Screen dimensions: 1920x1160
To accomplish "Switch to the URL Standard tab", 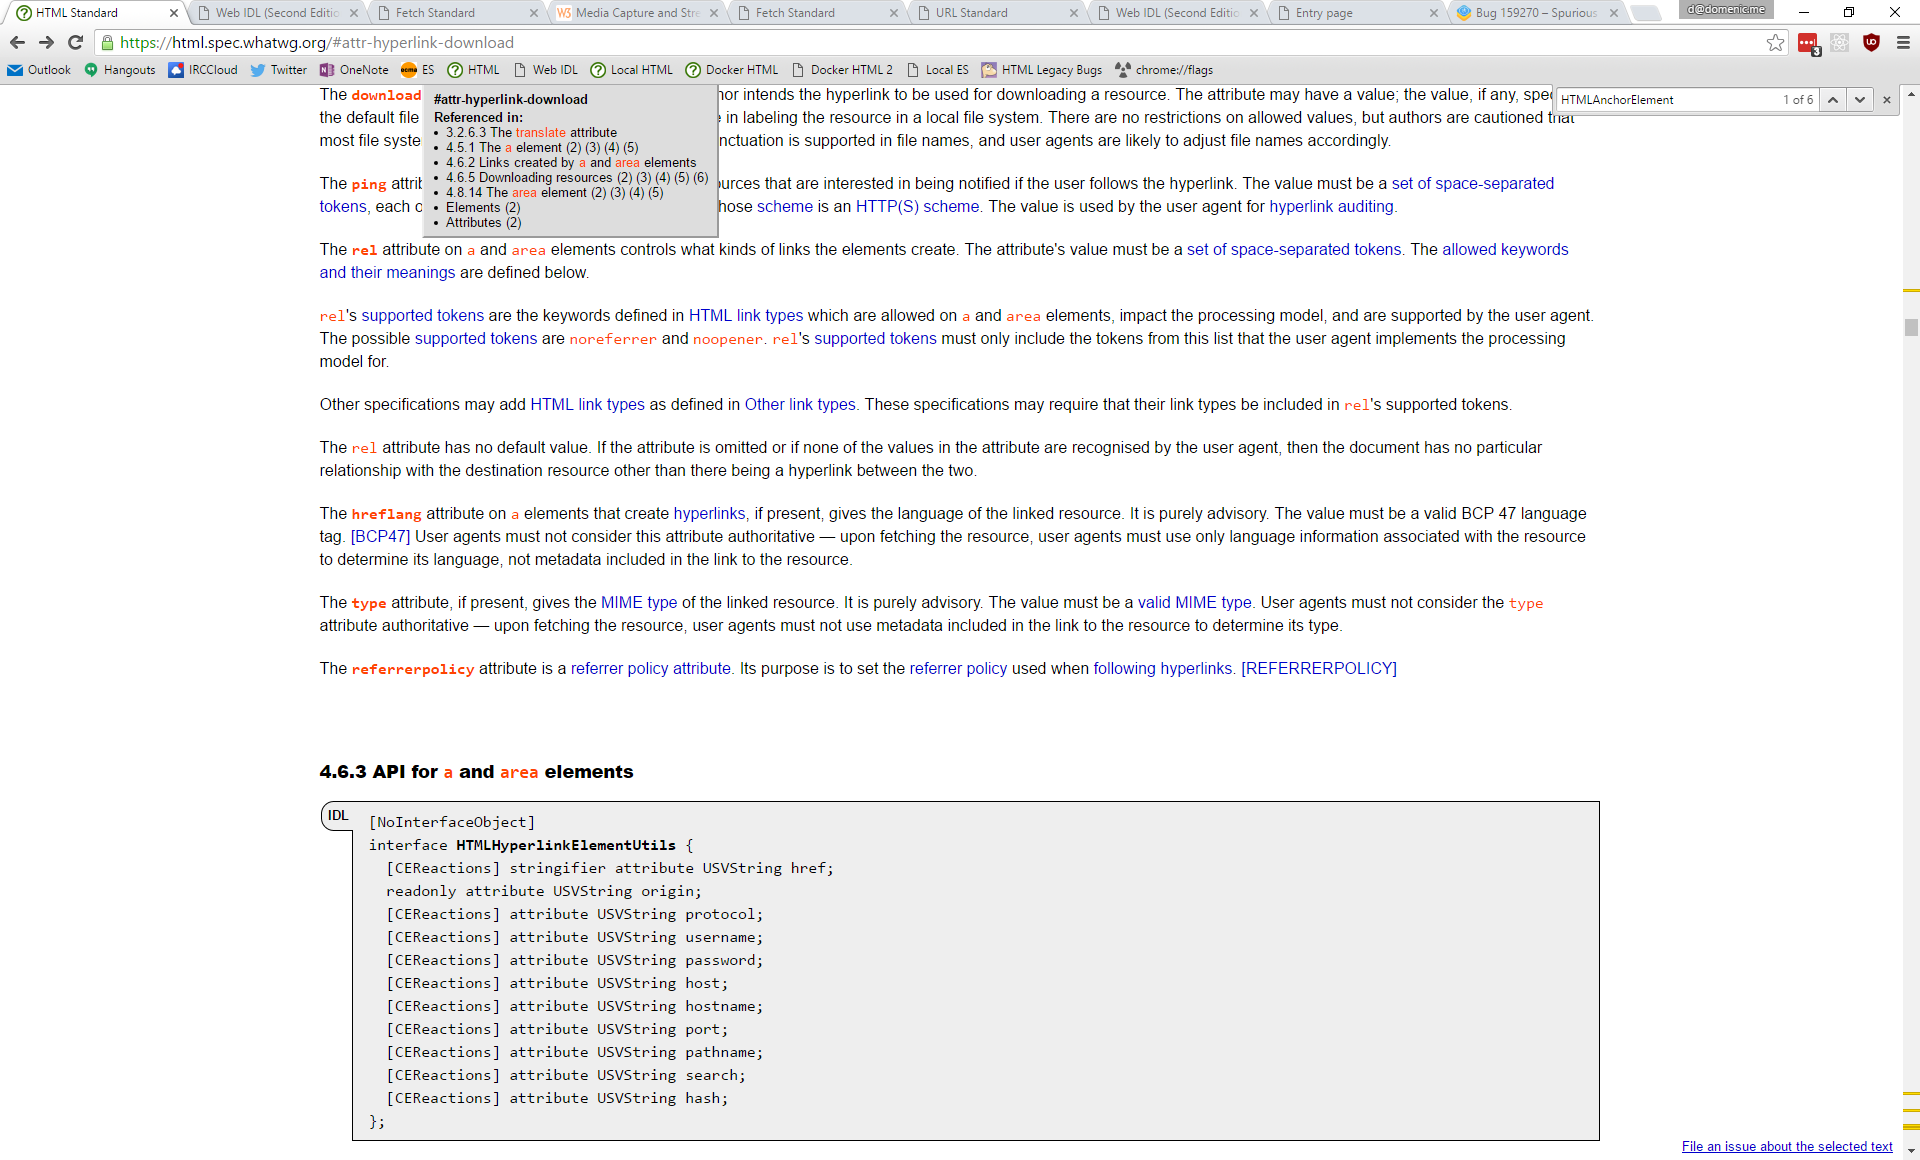I will pyautogui.click(x=971, y=13).
